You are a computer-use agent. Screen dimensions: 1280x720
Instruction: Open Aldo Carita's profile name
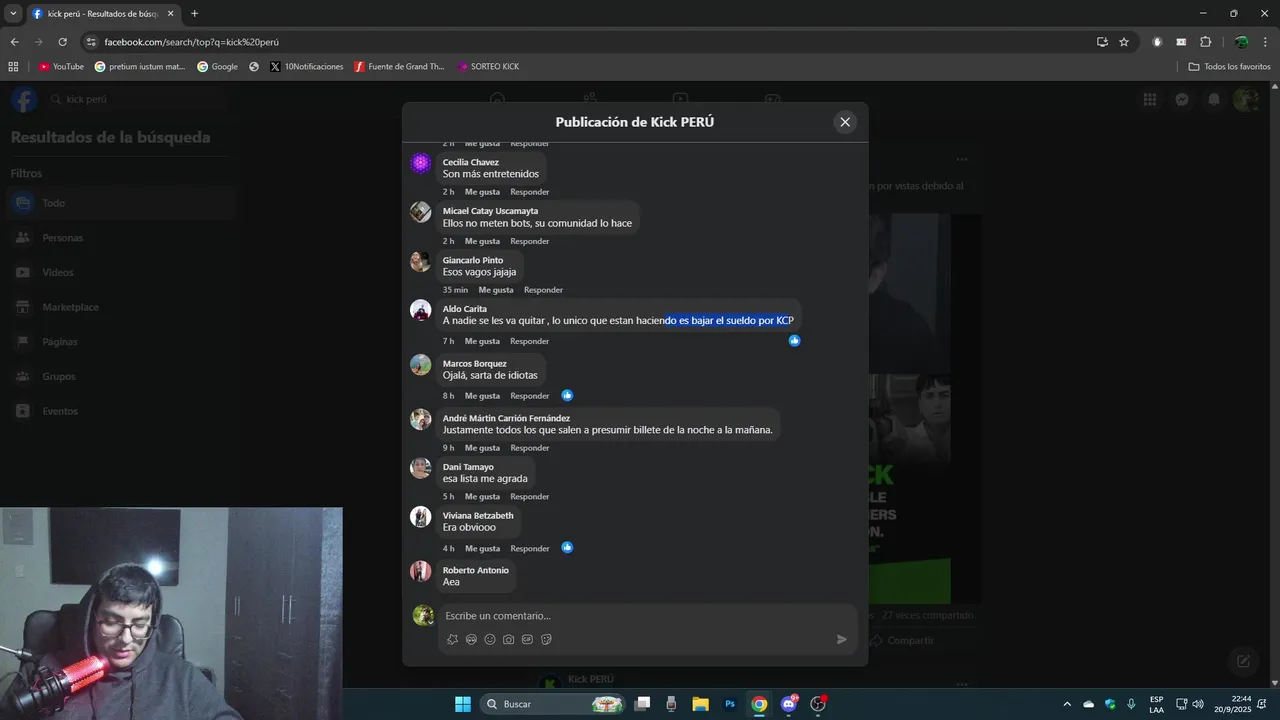[x=465, y=309]
